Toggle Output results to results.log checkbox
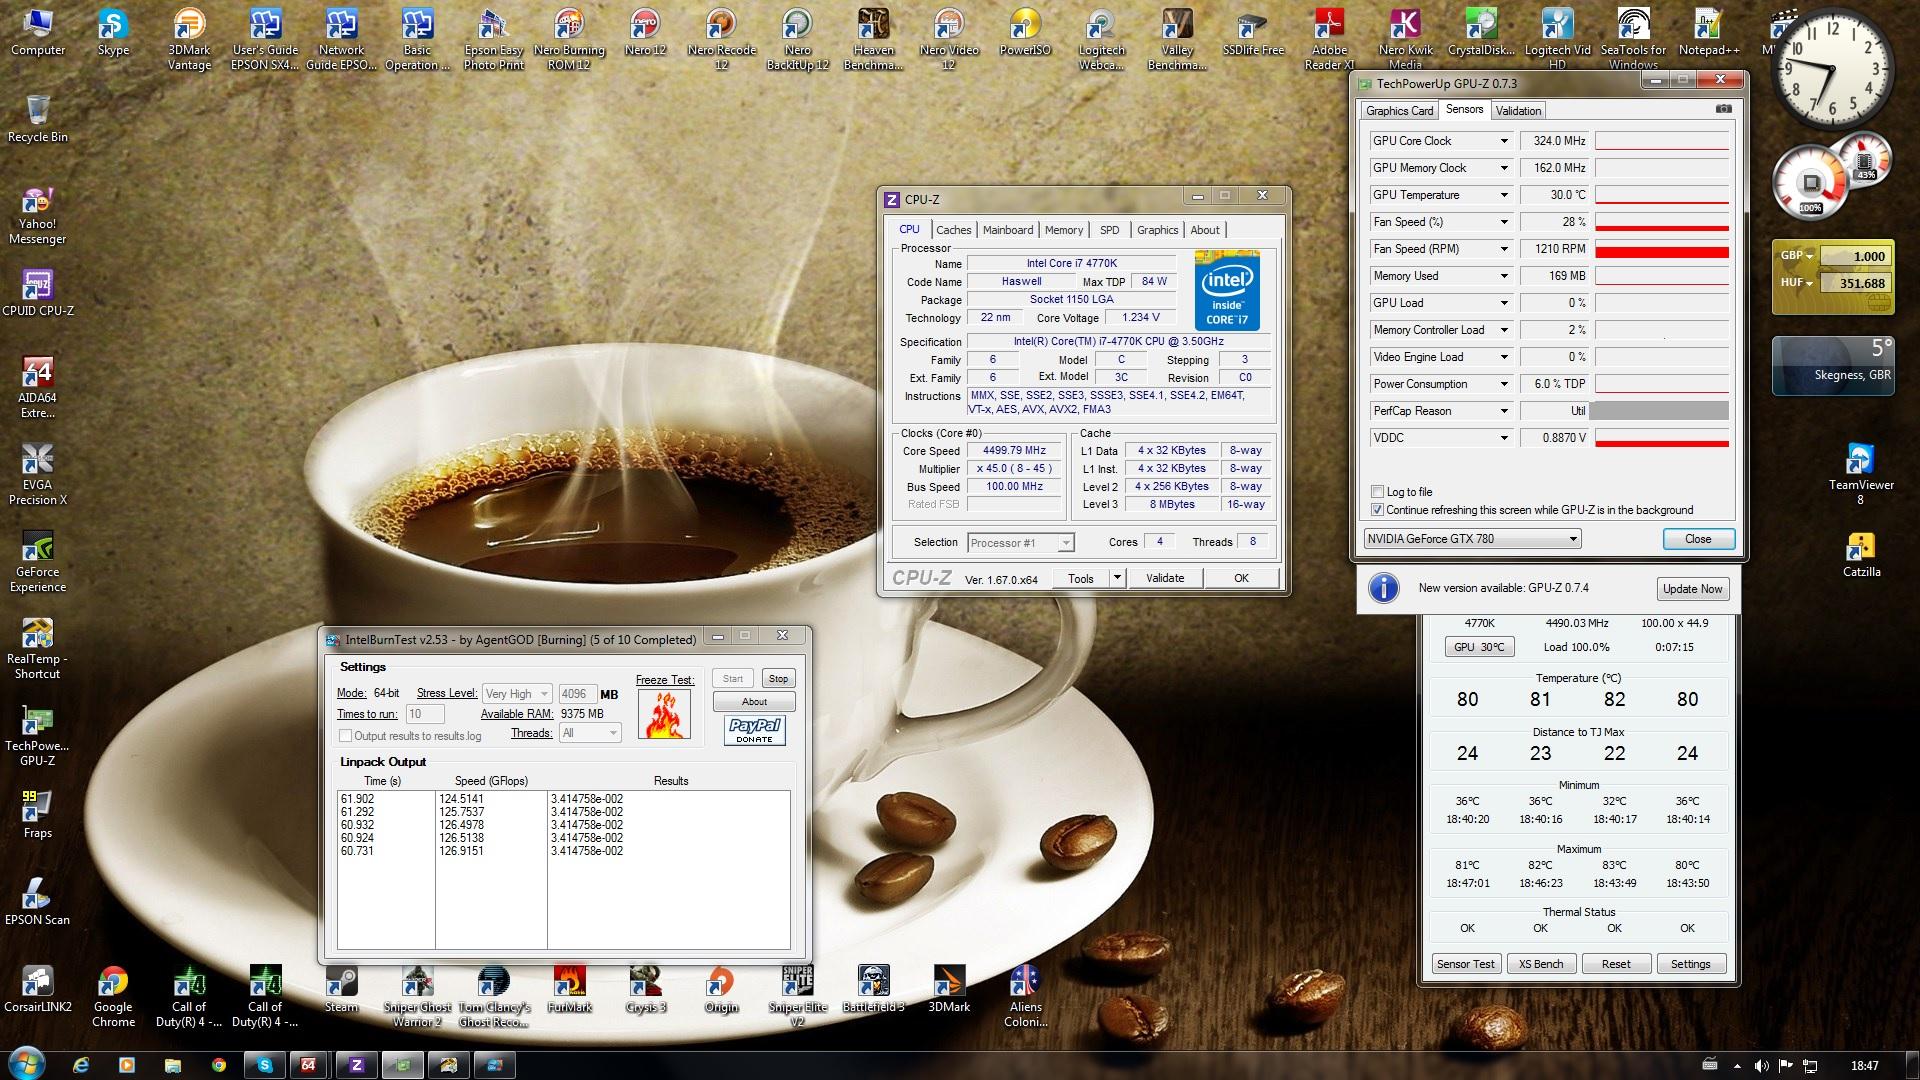The height and width of the screenshot is (1080, 1920). tap(345, 736)
